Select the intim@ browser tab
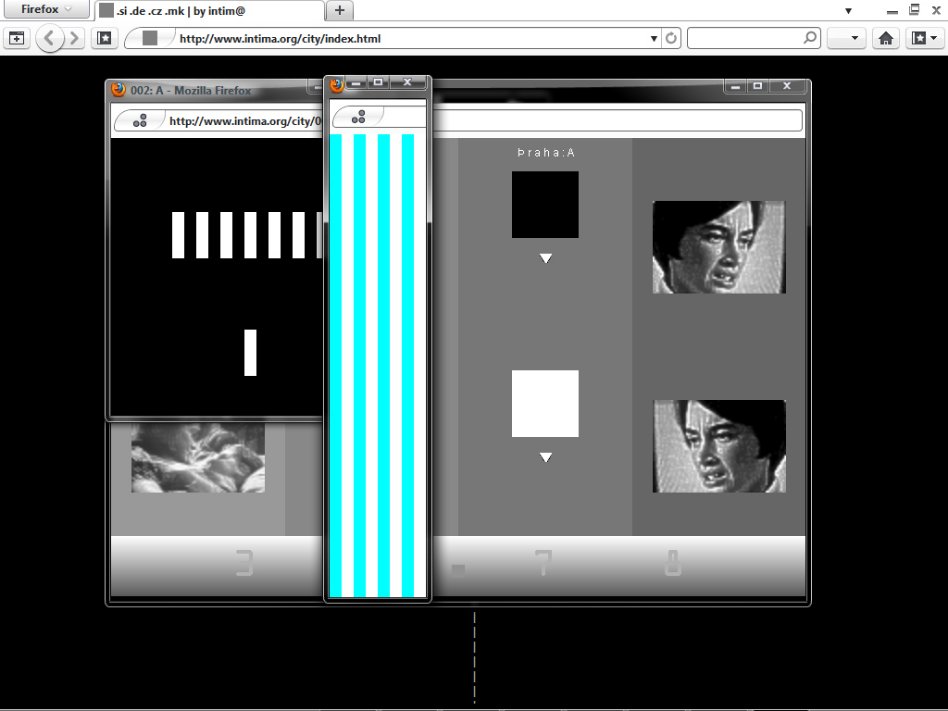This screenshot has height=711, width=948. (209, 10)
